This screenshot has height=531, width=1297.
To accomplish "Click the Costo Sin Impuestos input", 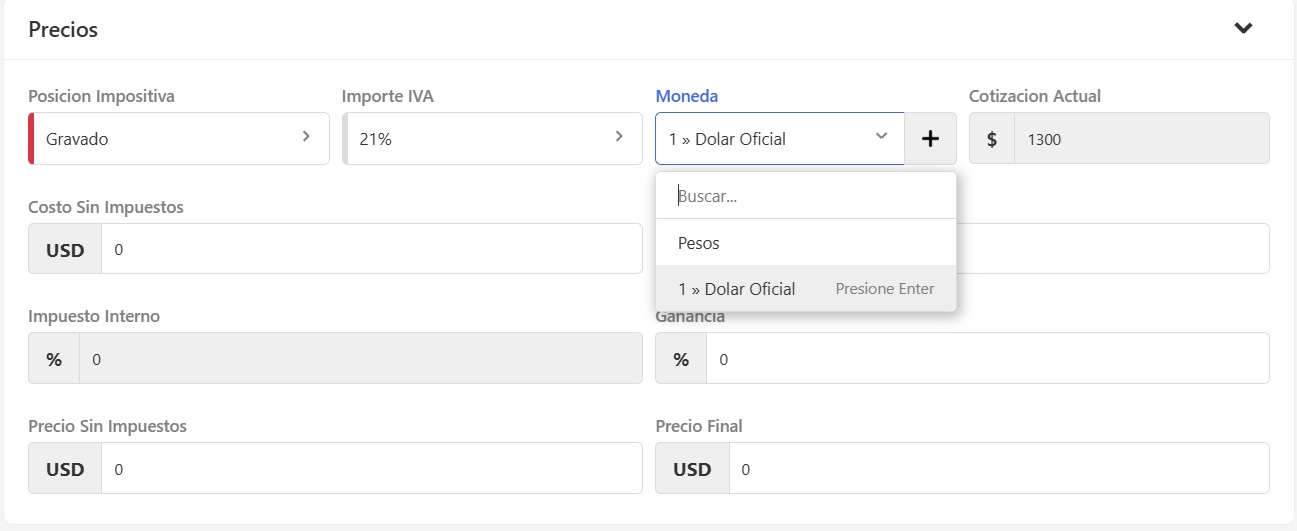I will 370,249.
